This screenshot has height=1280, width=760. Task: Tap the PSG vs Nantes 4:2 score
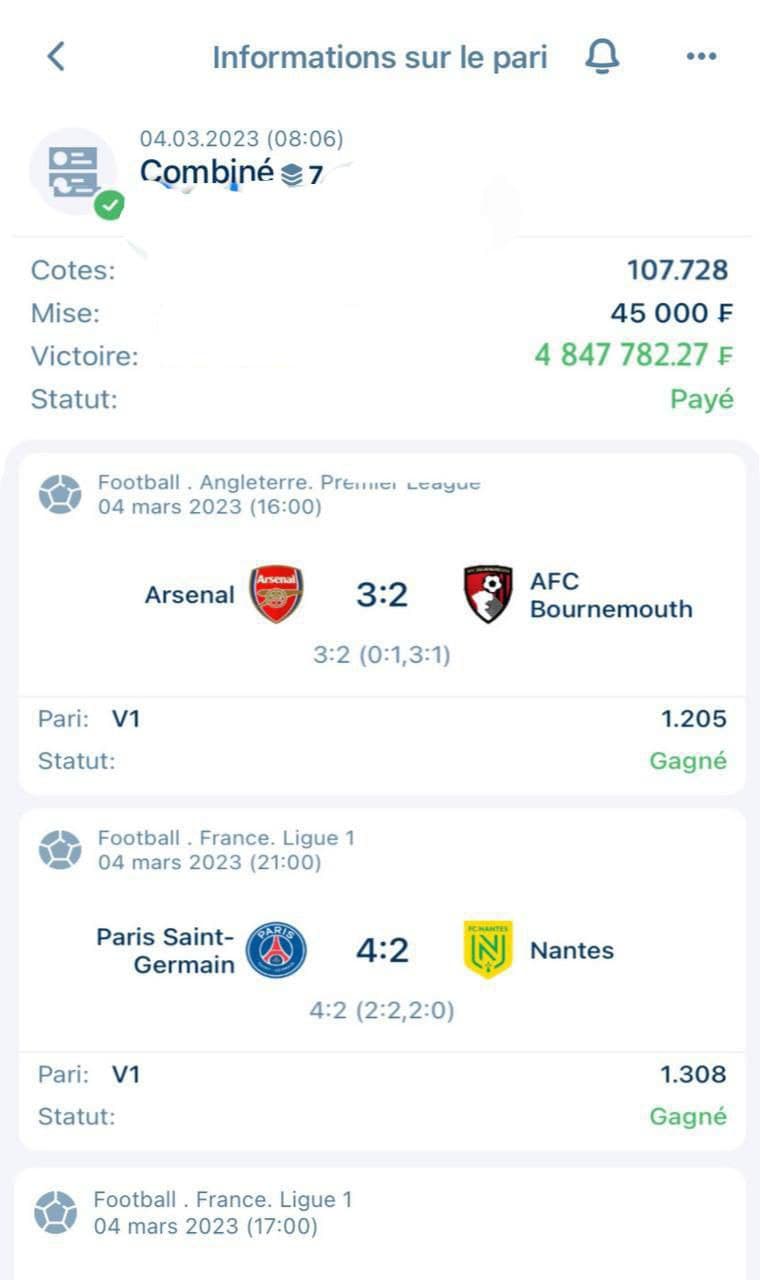tap(382, 950)
